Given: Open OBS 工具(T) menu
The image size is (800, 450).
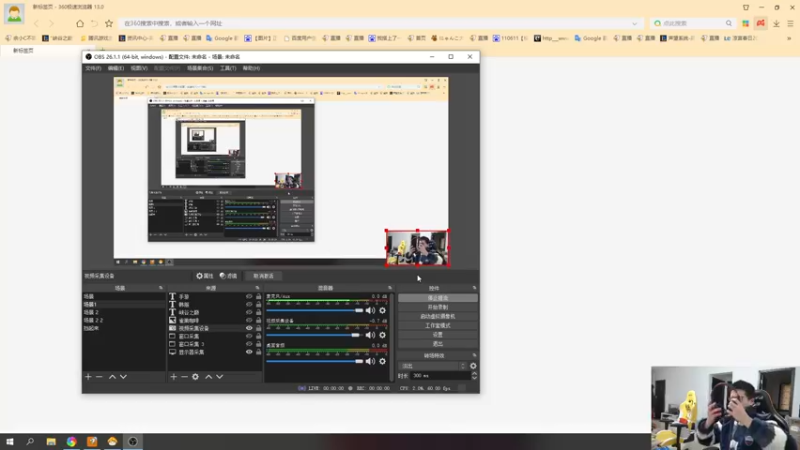Looking at the screenshot, I should [x=228, y=68].
